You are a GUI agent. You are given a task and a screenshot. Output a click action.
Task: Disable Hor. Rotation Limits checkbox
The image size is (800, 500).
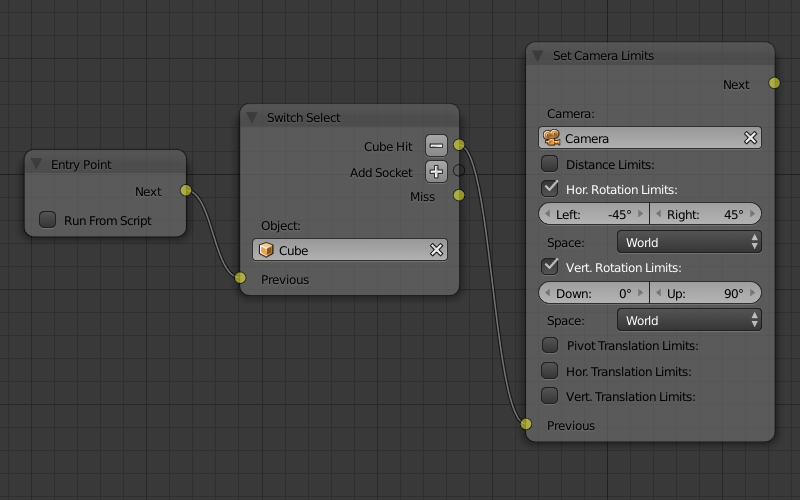click(549, 189)
